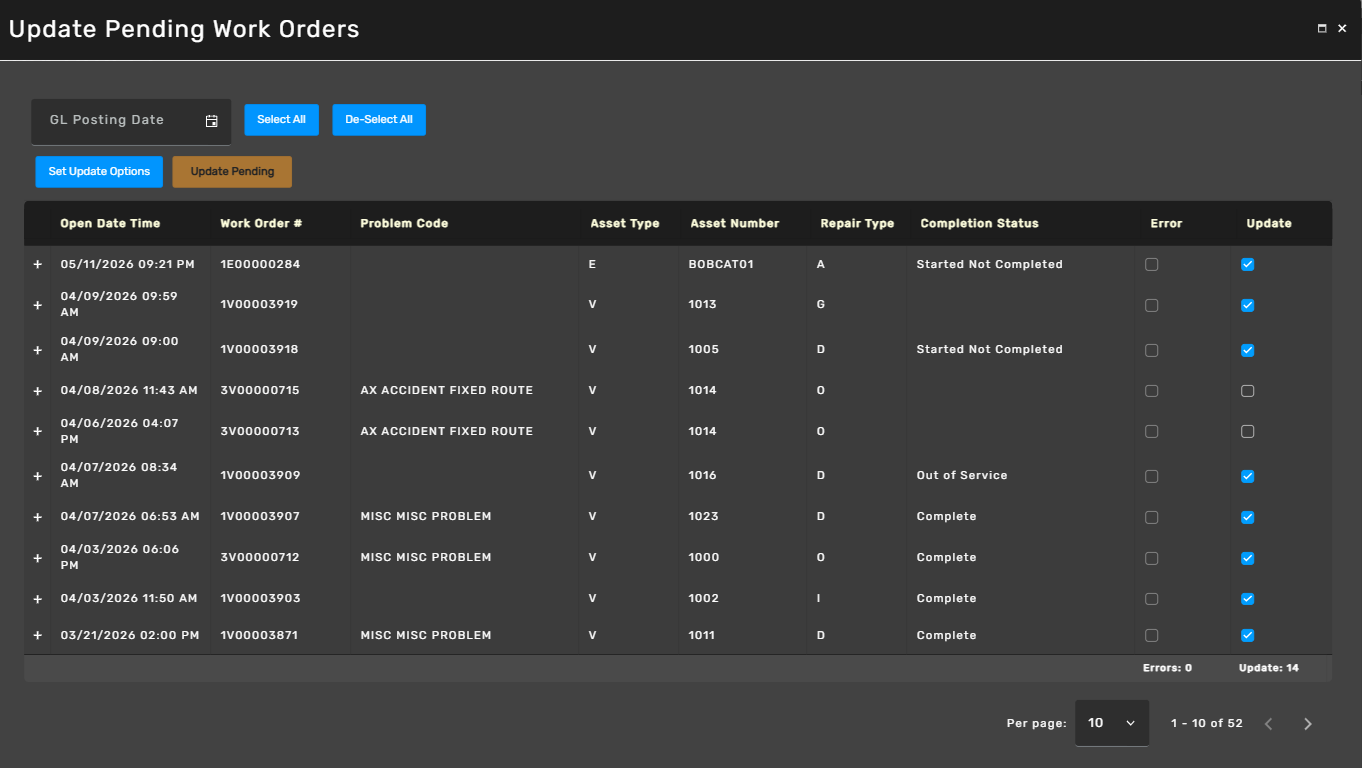Open the Per page dropdown

tap(1112, 723)
